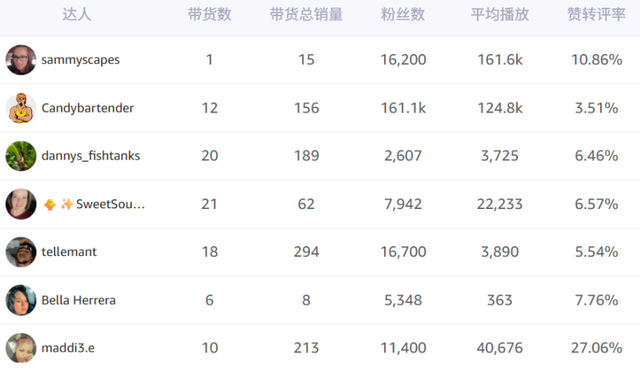The image size is (640, 371).
Task: Click Candybartender cartoon avatar
Action: [x=21, y=108]
